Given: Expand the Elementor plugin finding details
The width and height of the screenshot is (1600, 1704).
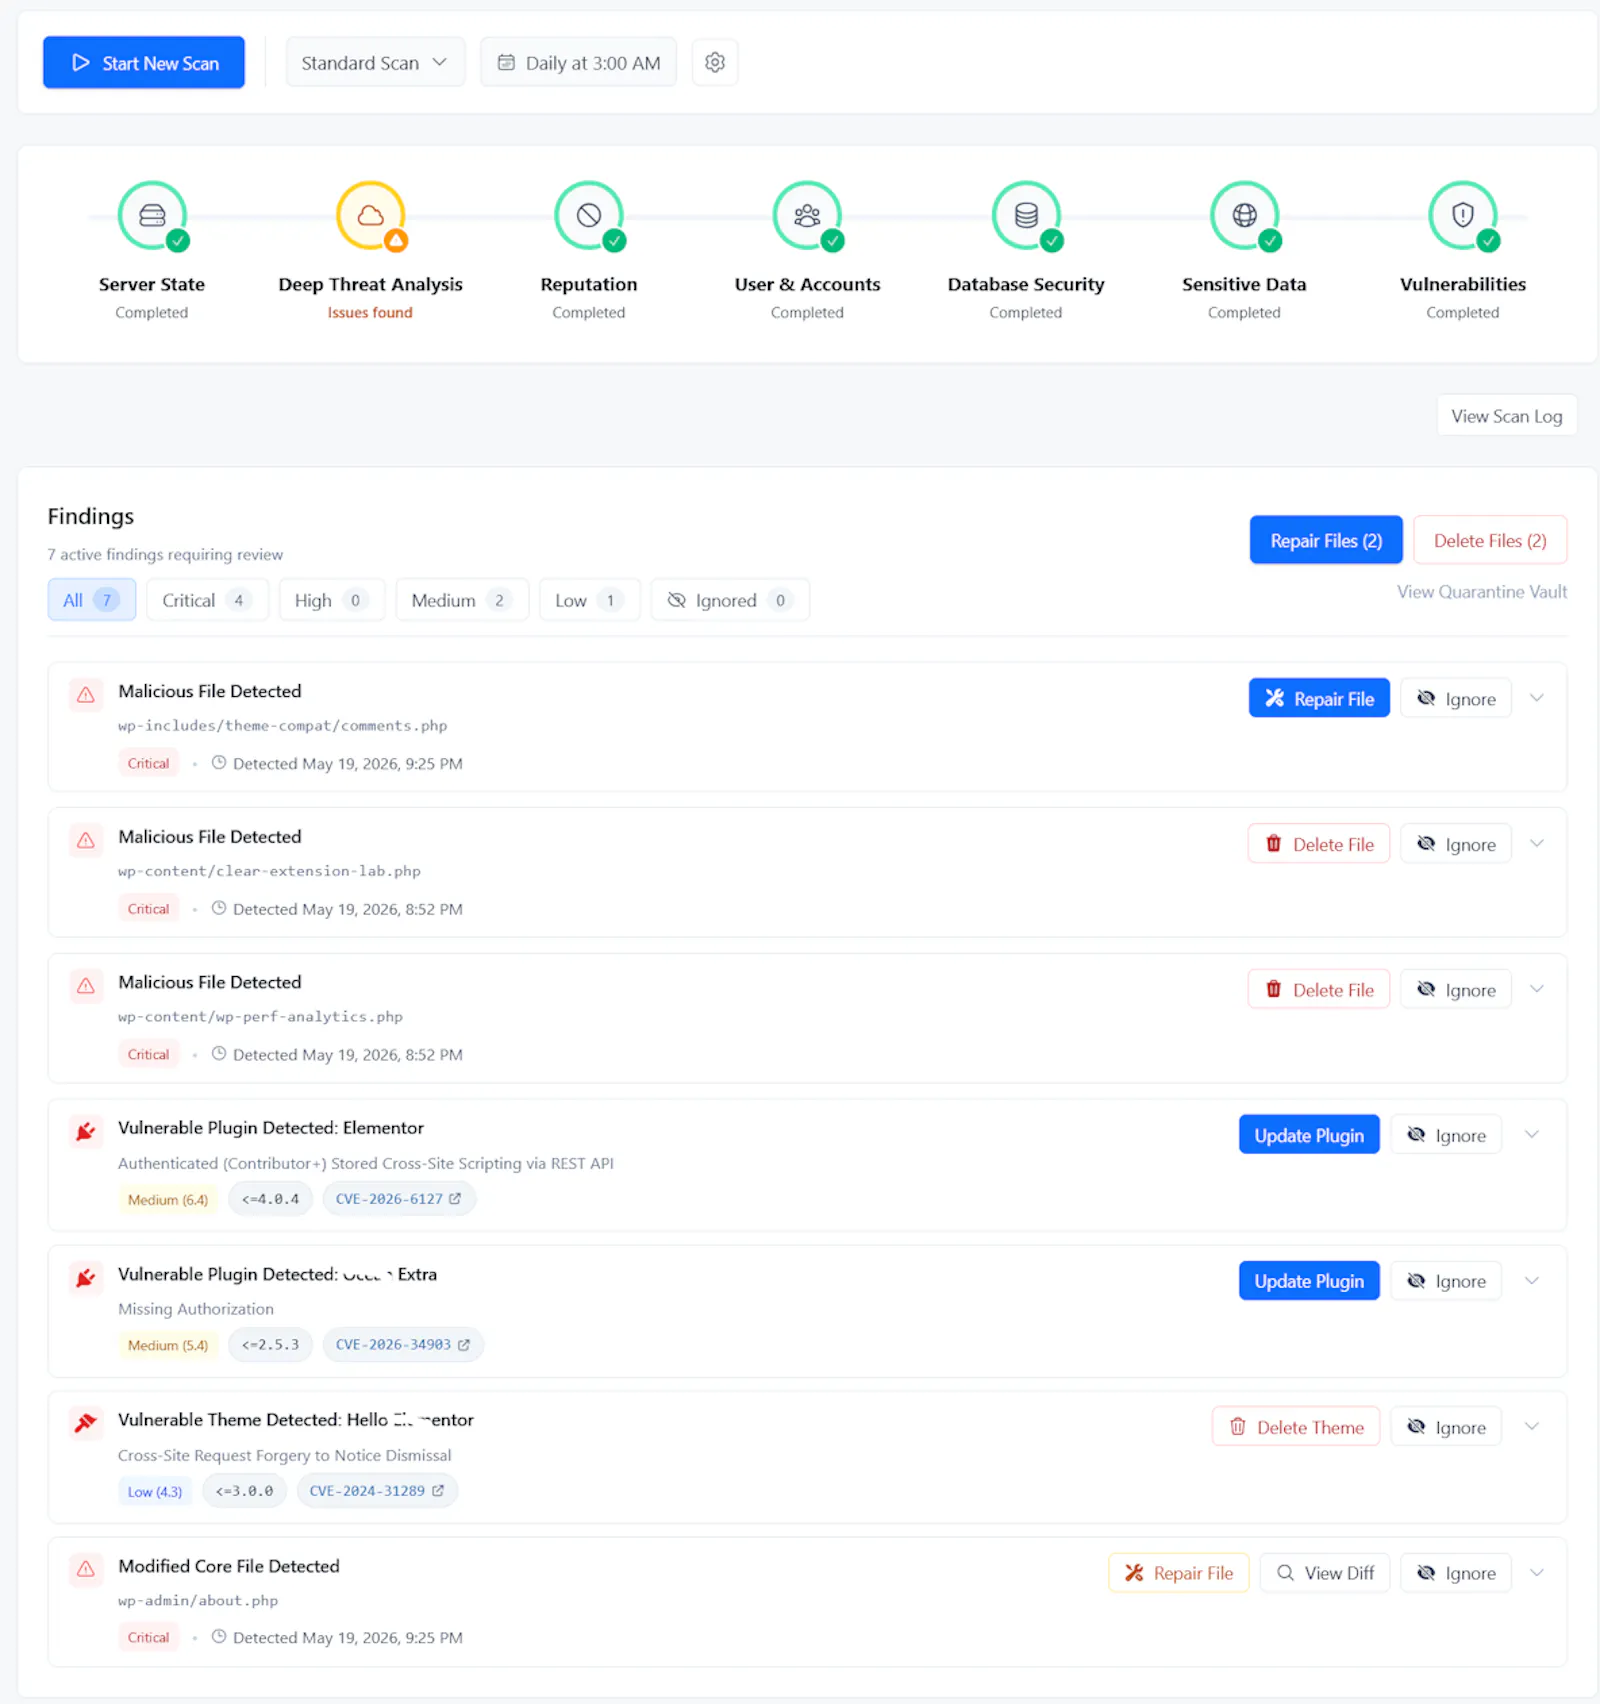Looking at the screenshot, I should pos(1532,1135).
